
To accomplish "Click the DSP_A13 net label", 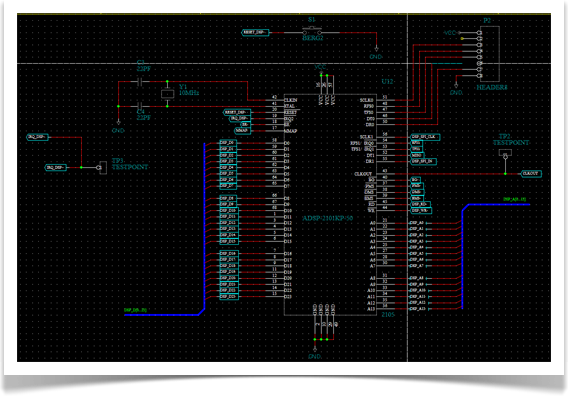I will 418,309.
